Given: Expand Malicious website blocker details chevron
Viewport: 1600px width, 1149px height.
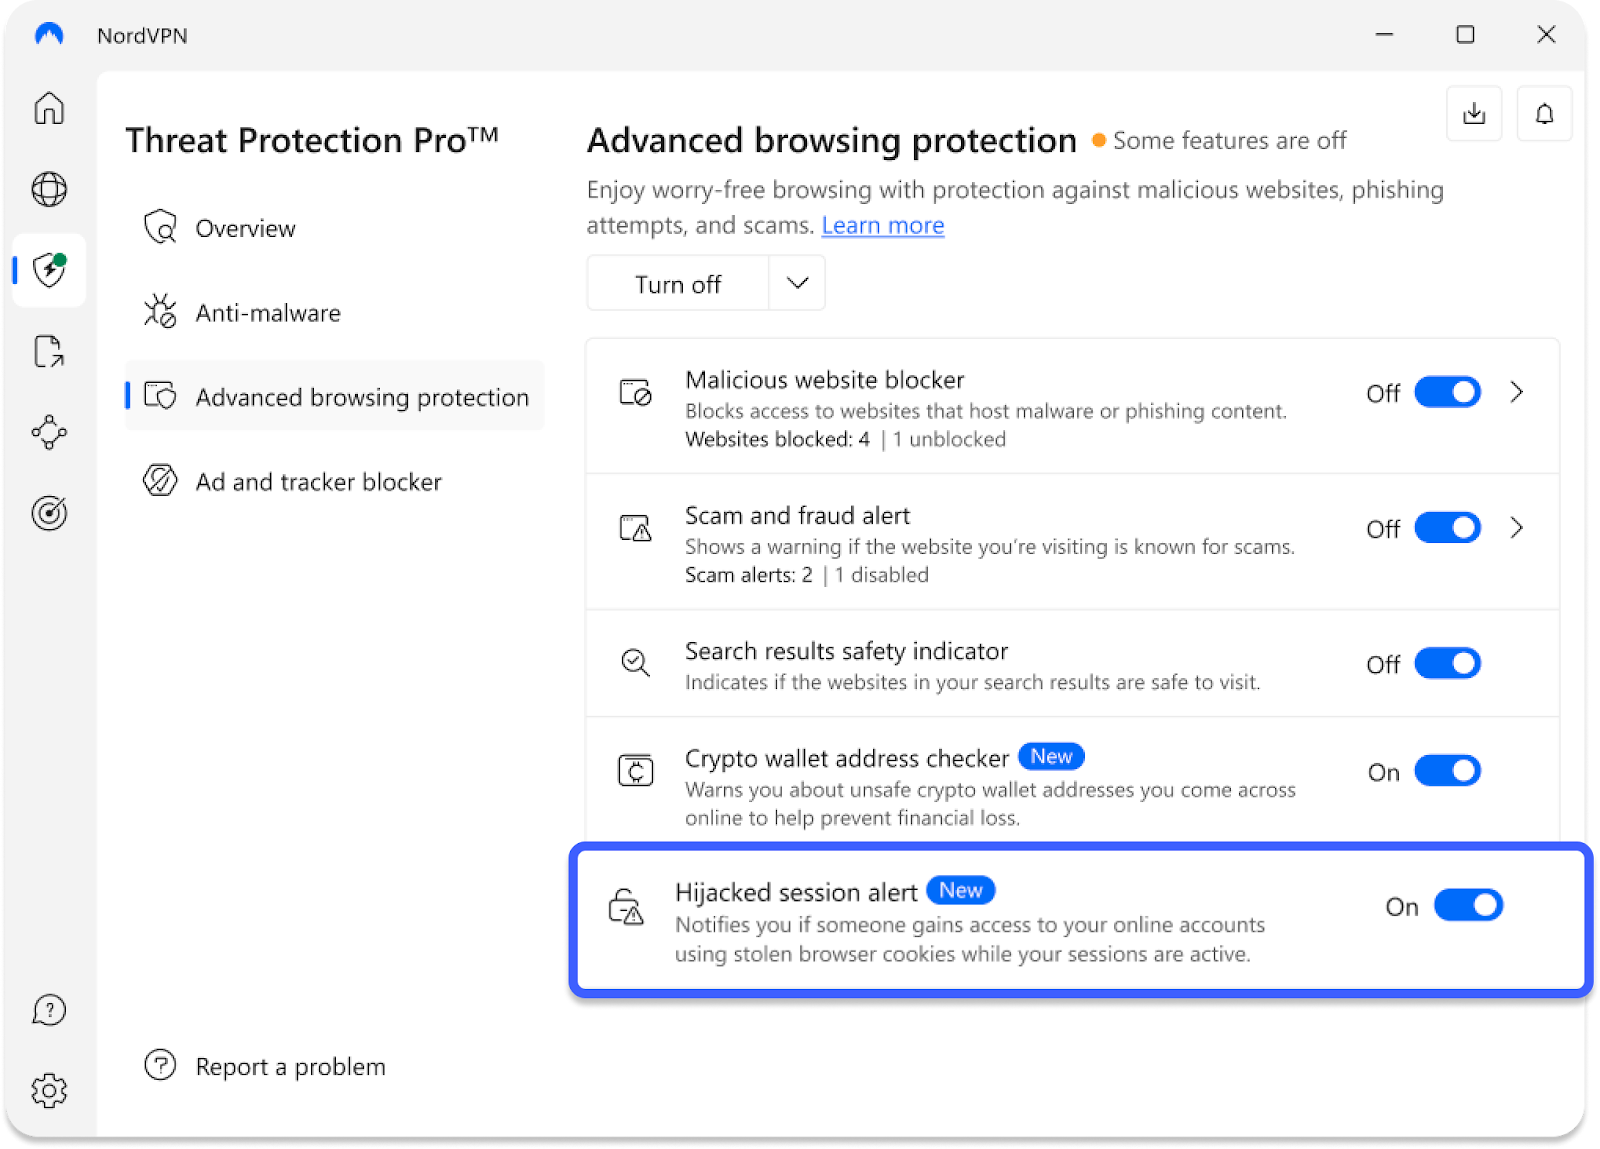Looking at the screenshot, I should pyautogui.click(x=1516, y=392).
